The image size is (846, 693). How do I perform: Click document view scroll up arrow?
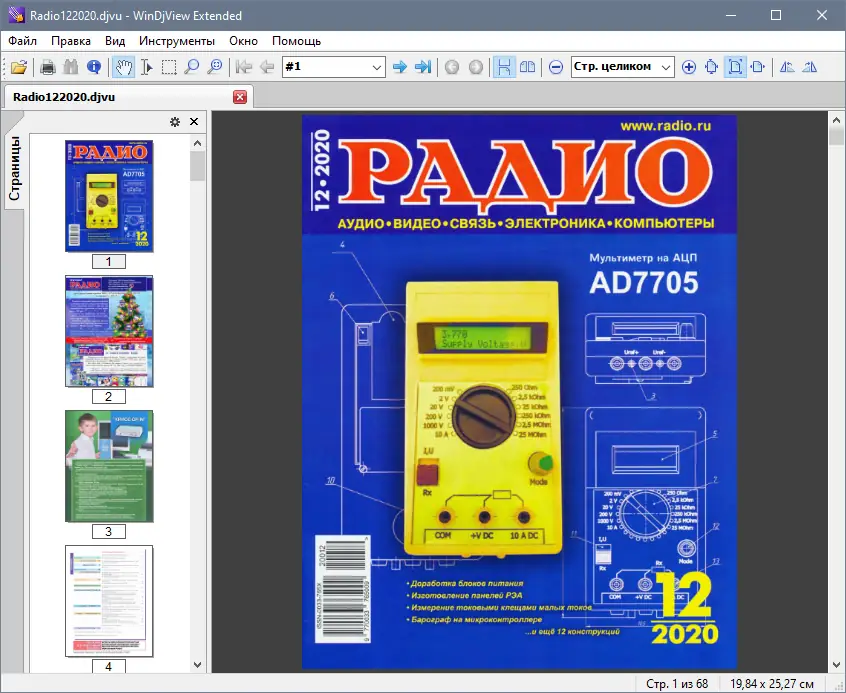point(836,120)
